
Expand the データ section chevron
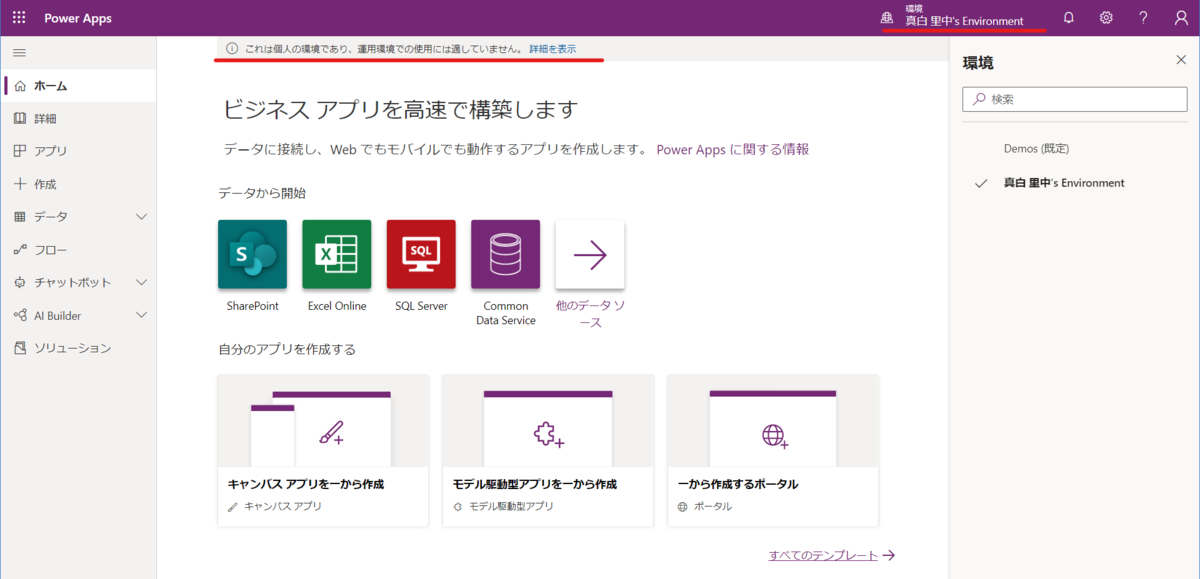pyautogui.click(x=140, y=216)
